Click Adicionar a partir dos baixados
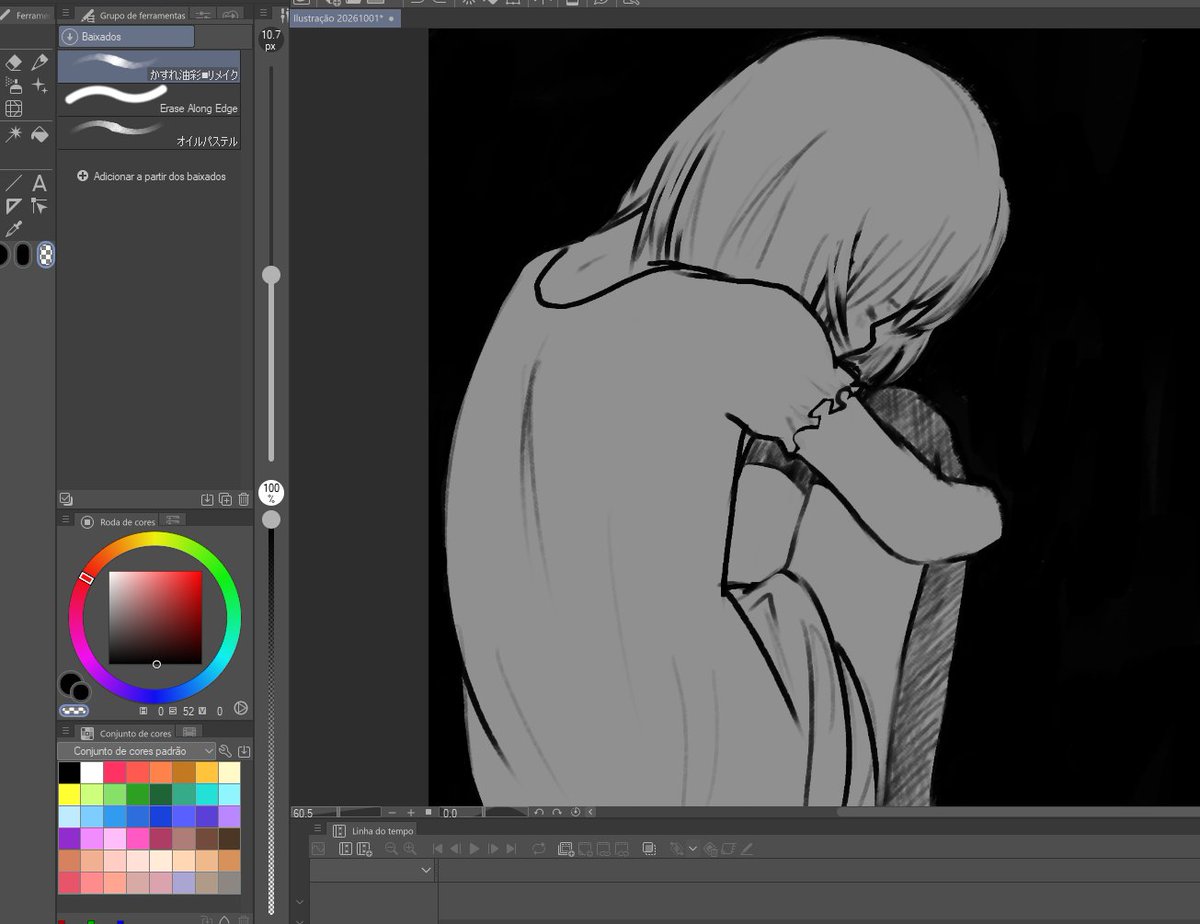Screen dimensions: 1200x924 [x=152, y=176]
